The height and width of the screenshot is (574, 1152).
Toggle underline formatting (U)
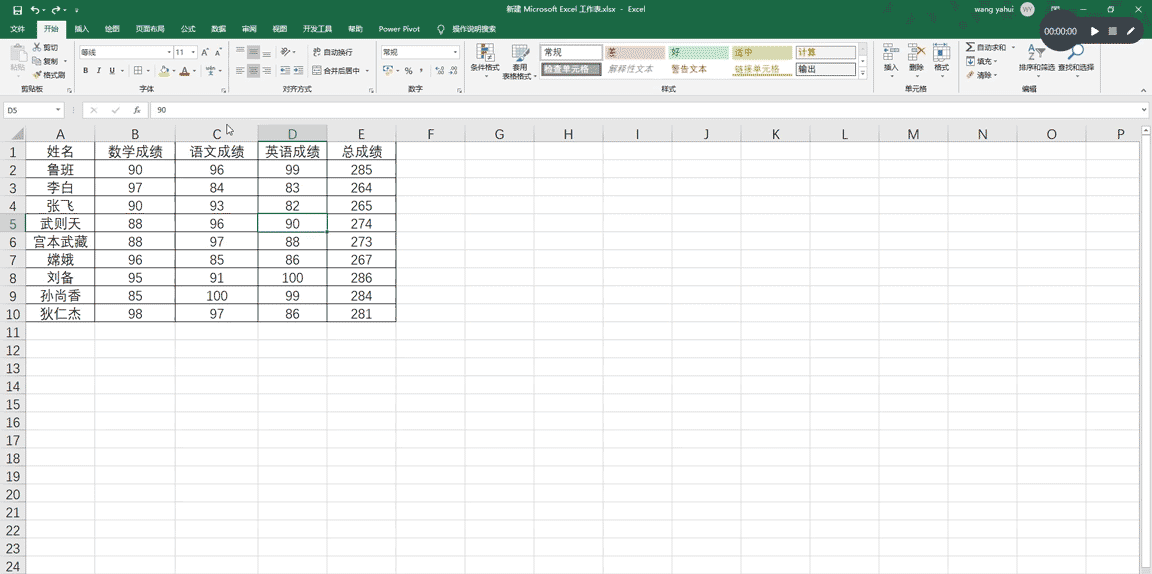(112, 71)
